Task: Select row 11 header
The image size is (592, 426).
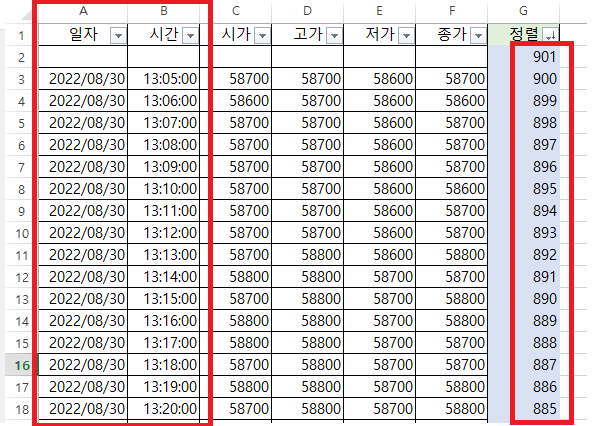Action: tap(22, 255)
